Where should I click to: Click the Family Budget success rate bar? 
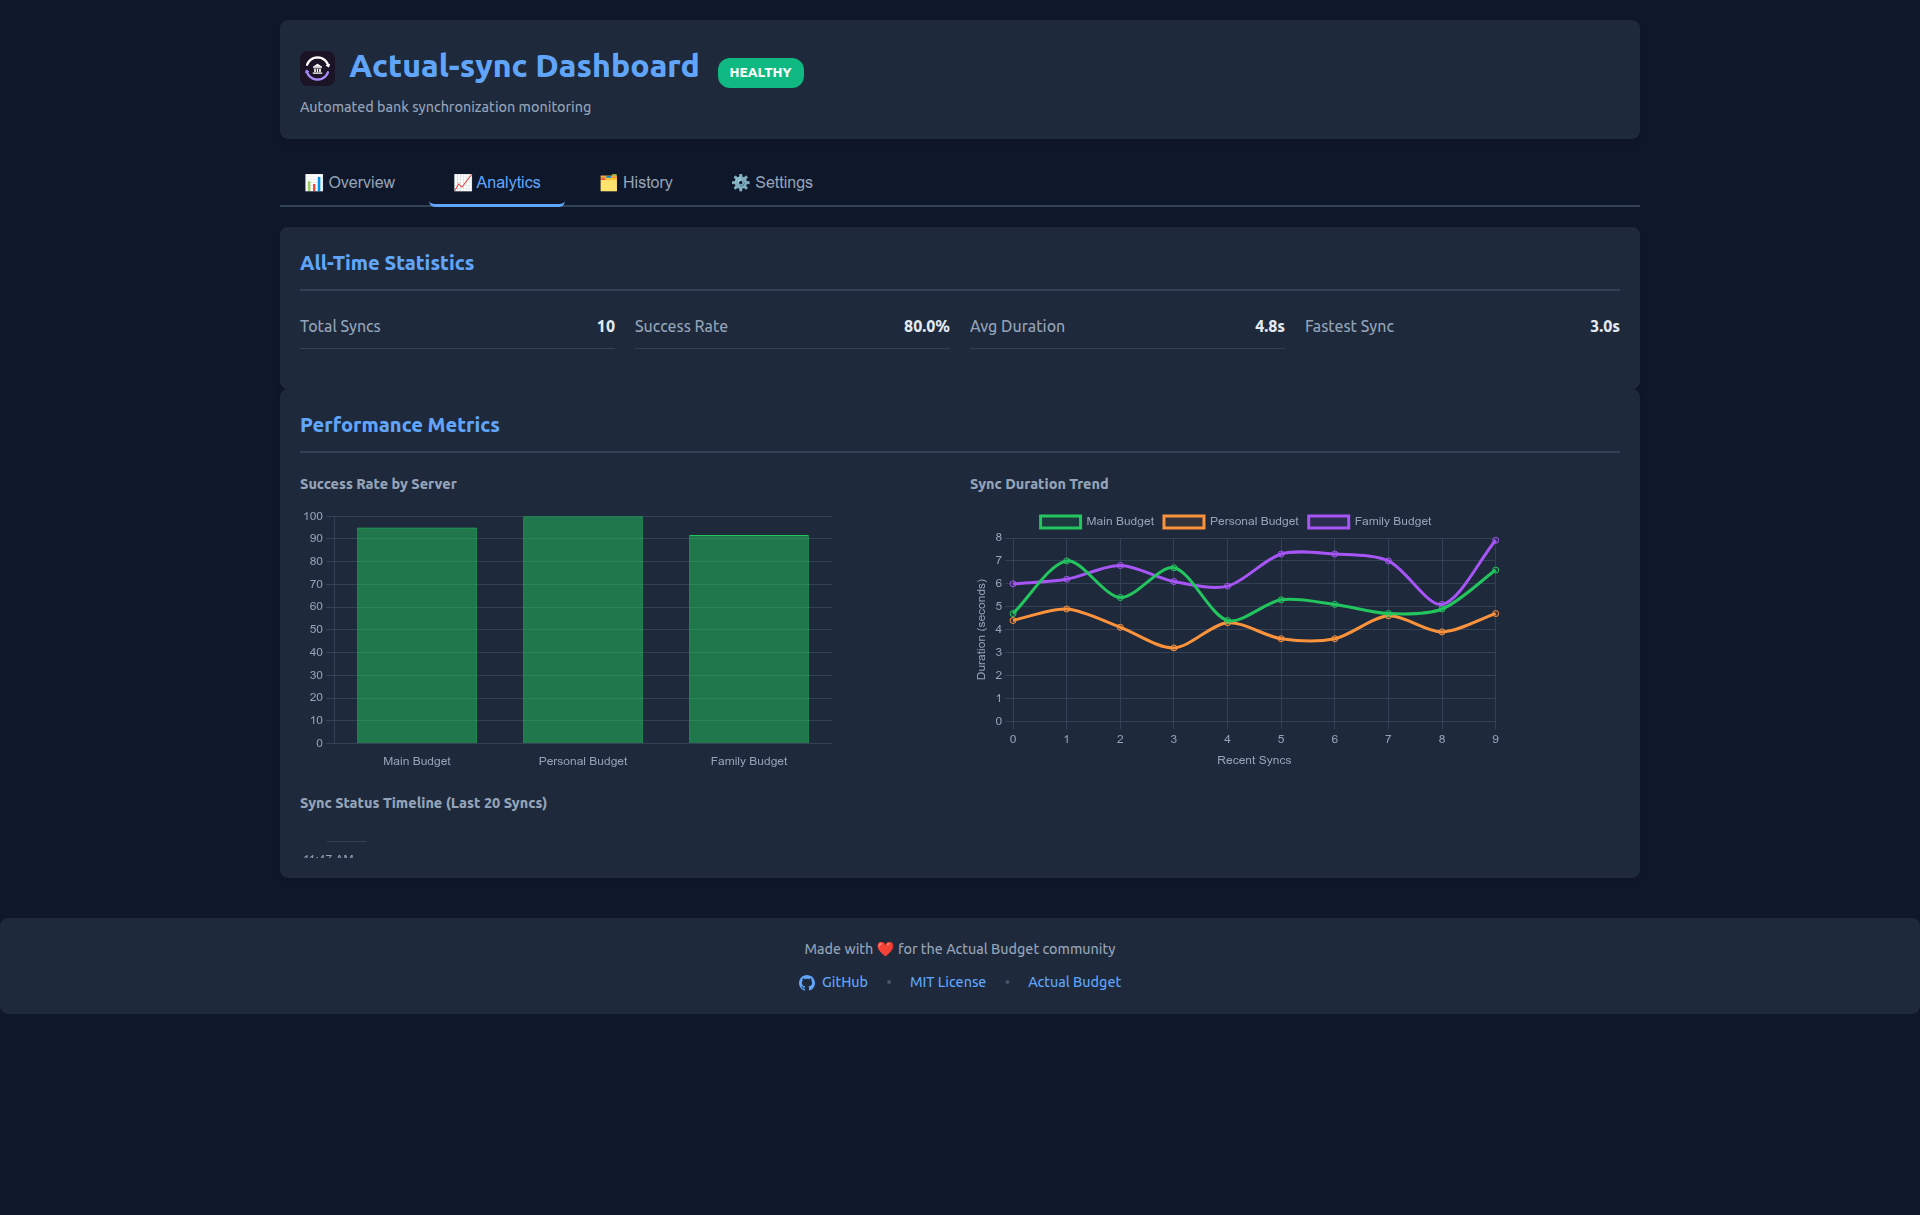coord(749,639)
